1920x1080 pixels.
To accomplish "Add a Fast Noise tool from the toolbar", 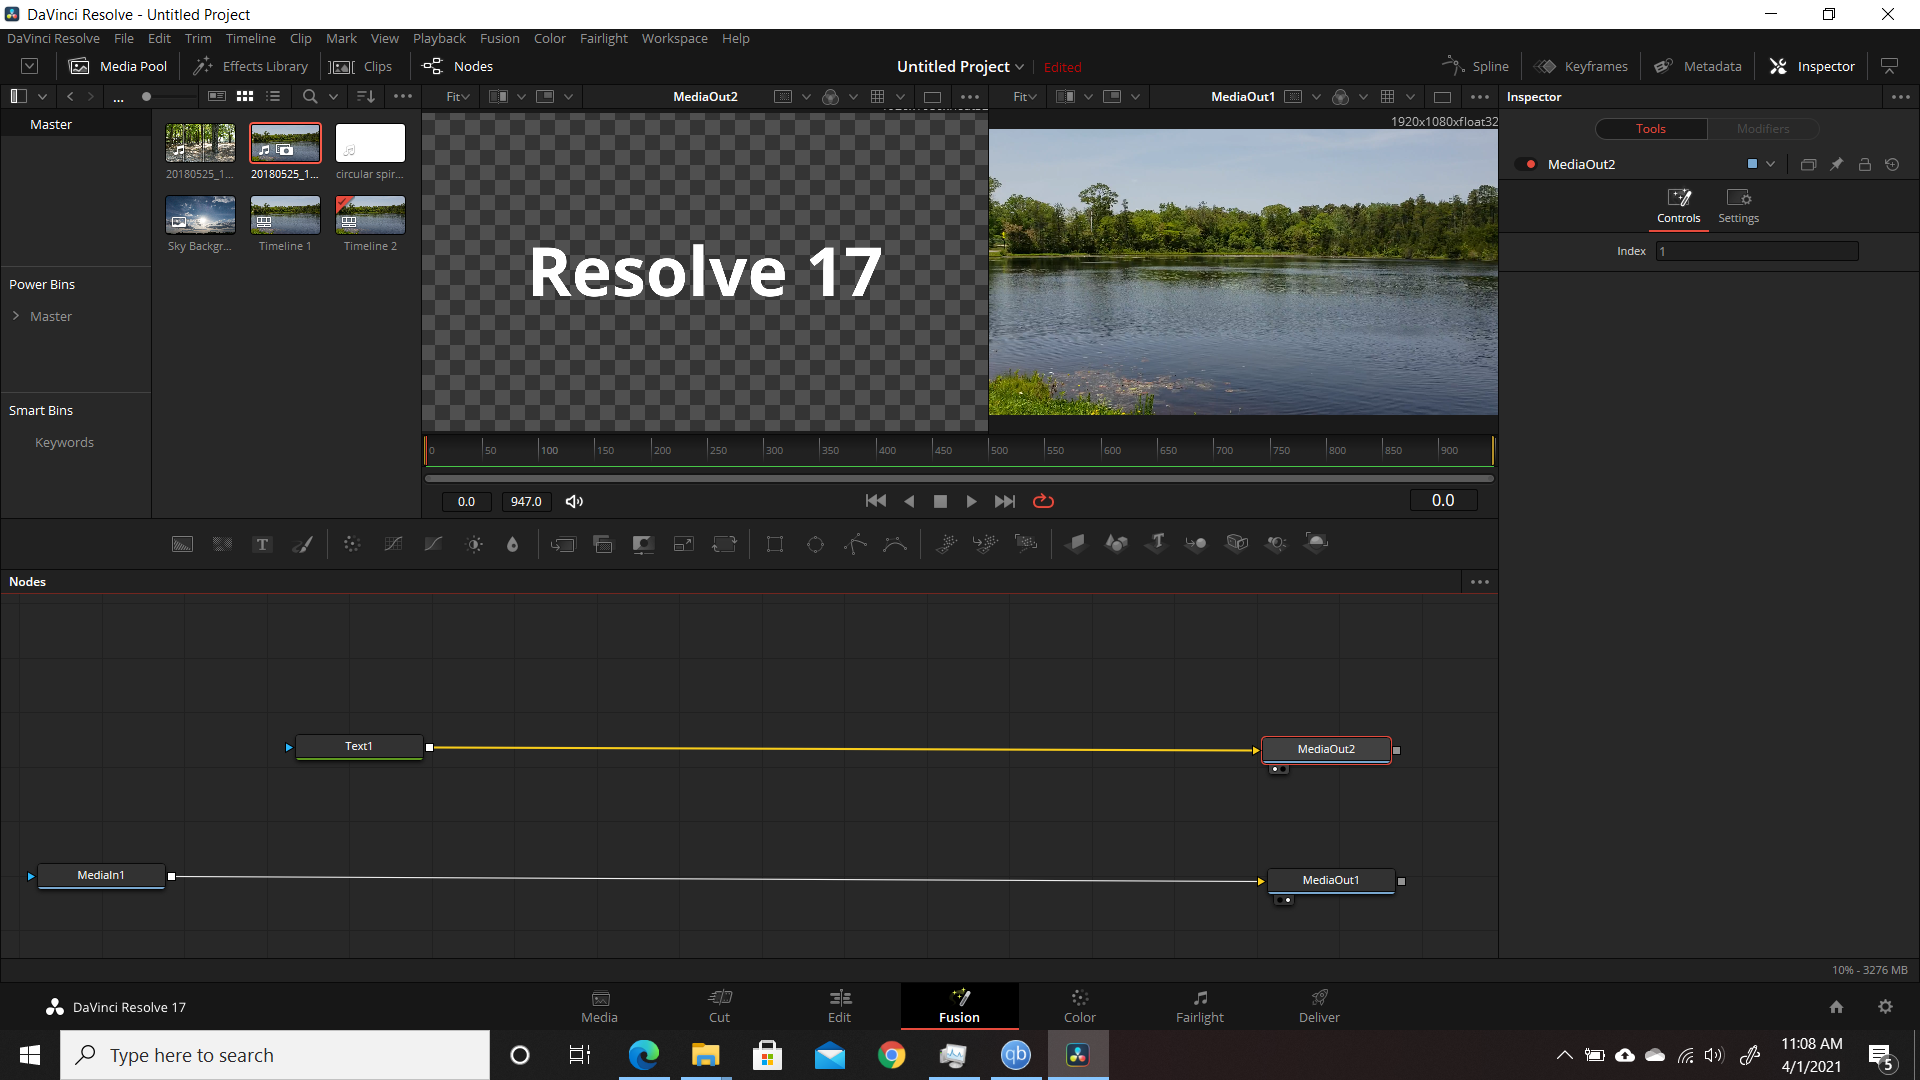I will pos(222,544).
